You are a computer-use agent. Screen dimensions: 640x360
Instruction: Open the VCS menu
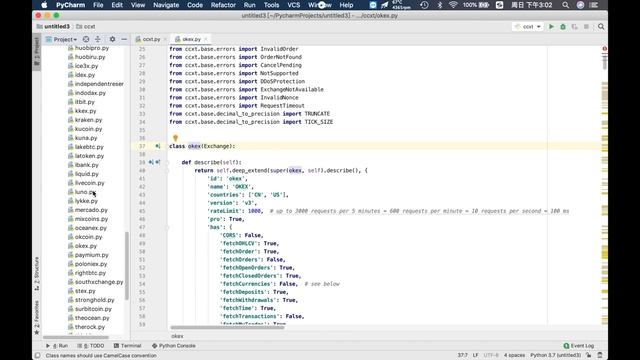[x=293, y=5]
